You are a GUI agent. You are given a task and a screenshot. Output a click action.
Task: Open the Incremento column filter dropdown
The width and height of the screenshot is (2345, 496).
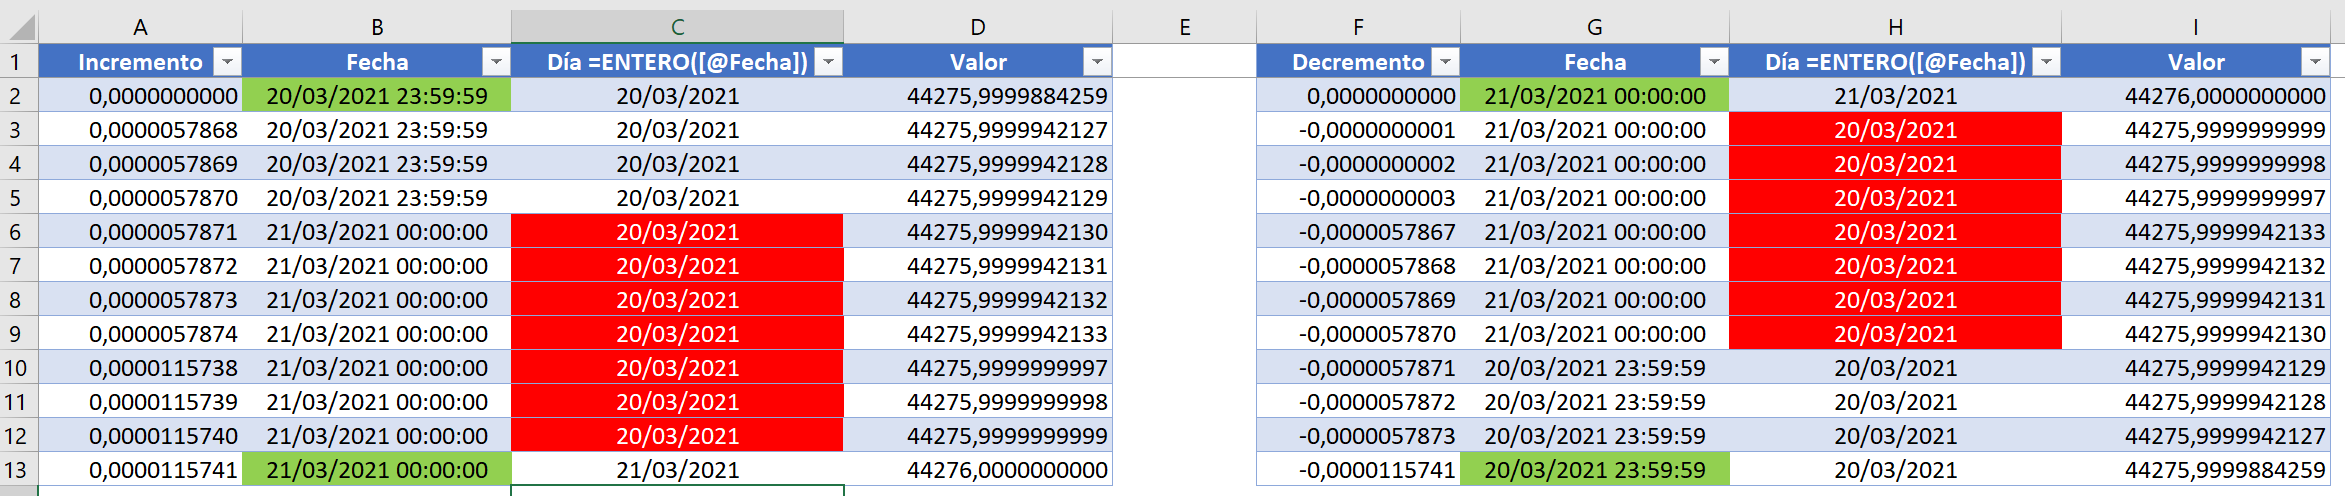point(228,62)
